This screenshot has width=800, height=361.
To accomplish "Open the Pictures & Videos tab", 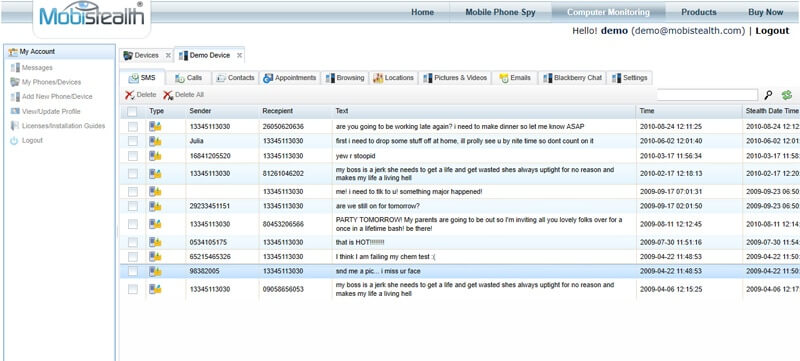I will coord(455,78).
